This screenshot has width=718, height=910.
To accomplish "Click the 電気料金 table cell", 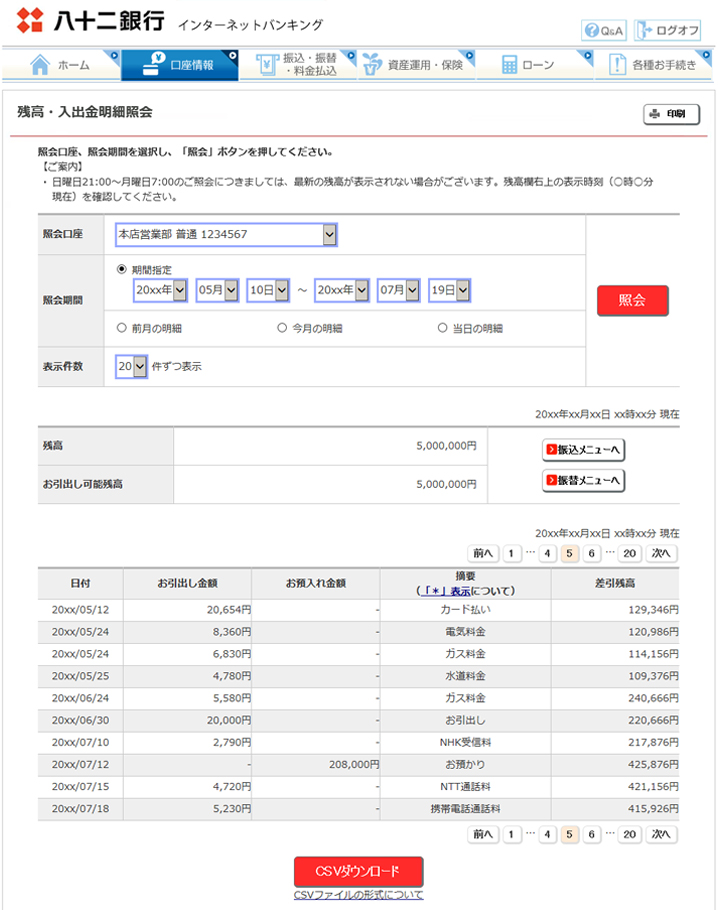I will [x=466, y=631].
